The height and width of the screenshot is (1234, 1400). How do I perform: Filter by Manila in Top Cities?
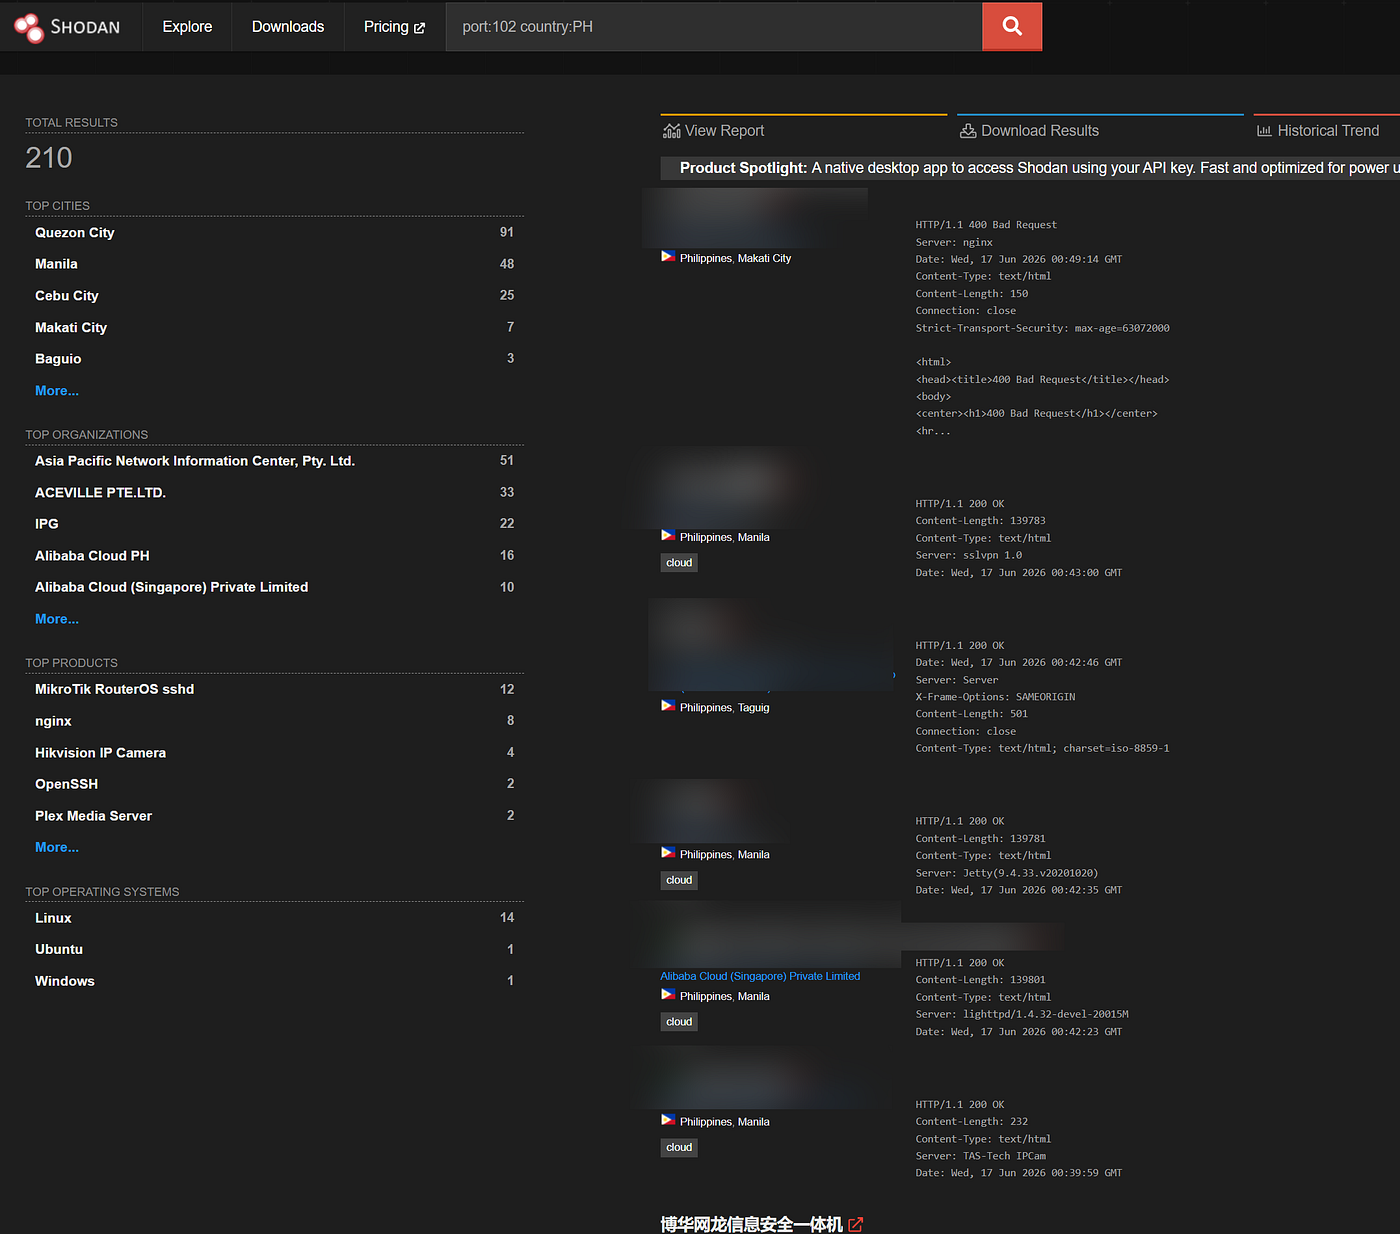[x=56, y=264]
